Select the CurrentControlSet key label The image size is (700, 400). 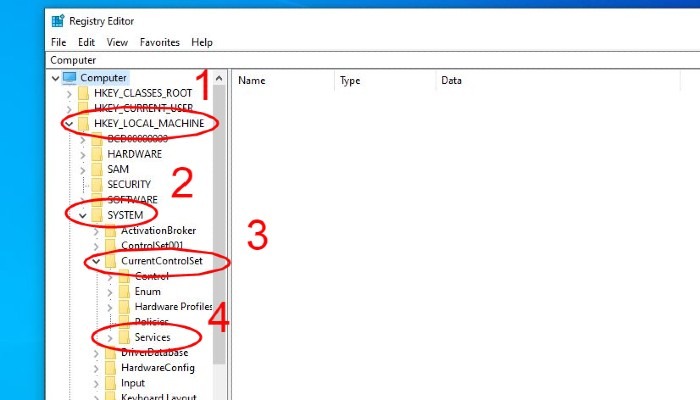pos(162,261)
